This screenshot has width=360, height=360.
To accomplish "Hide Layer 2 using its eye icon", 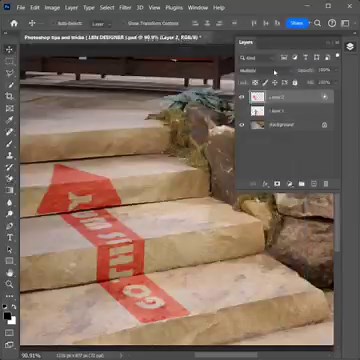I will 242,97.
